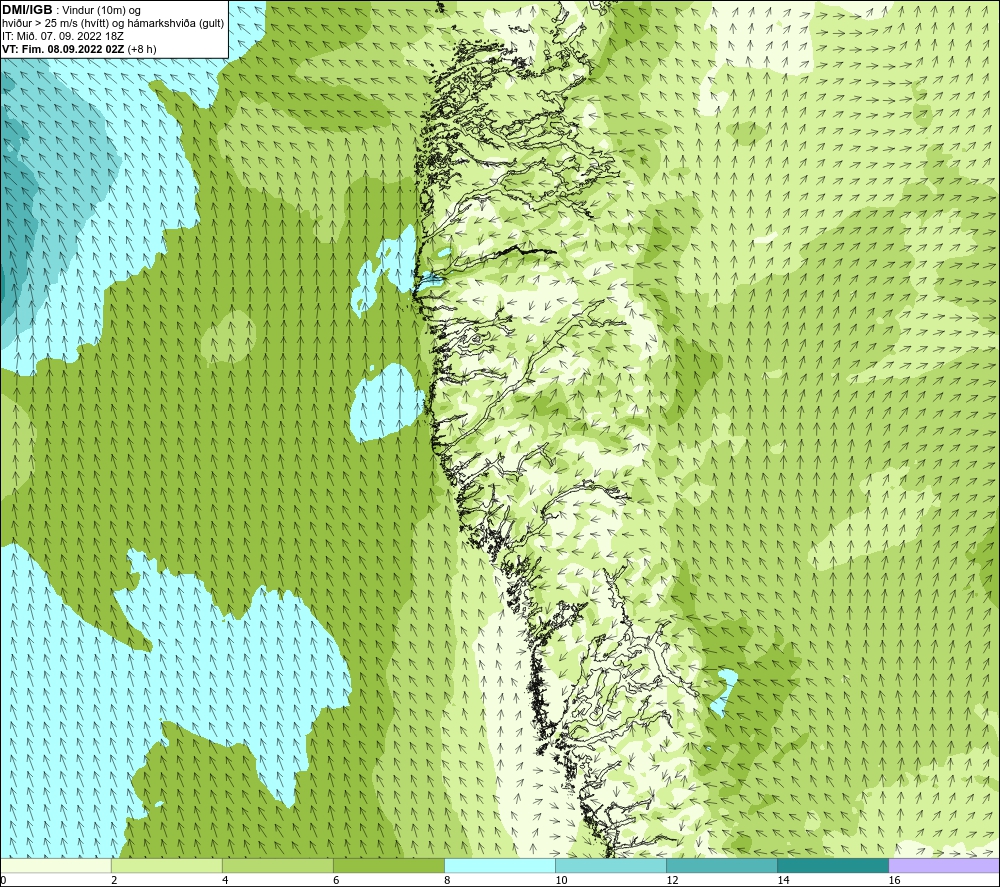1000x887 pixels.
Task: Click the '(+8 h)' forecast offset text
Action: tap(142, 49)
